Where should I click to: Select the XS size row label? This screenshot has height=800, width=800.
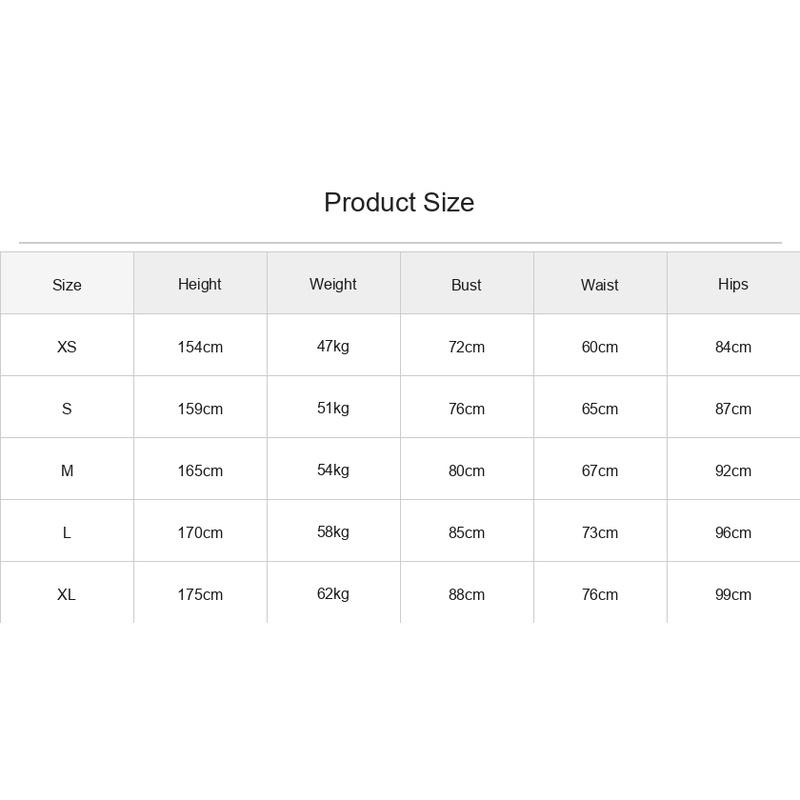[x=67, y=347]
